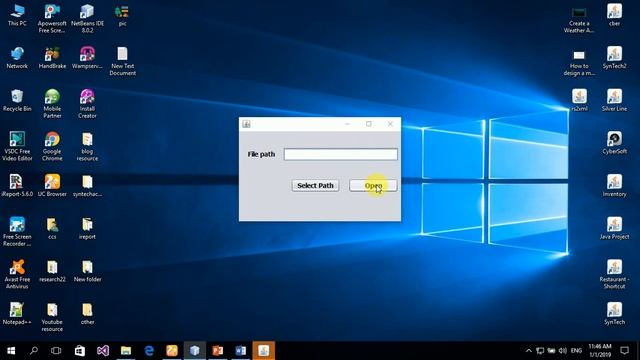Select the SynTech desktop icon
This screenshot has height=360, width=640.
pos(614,314)
